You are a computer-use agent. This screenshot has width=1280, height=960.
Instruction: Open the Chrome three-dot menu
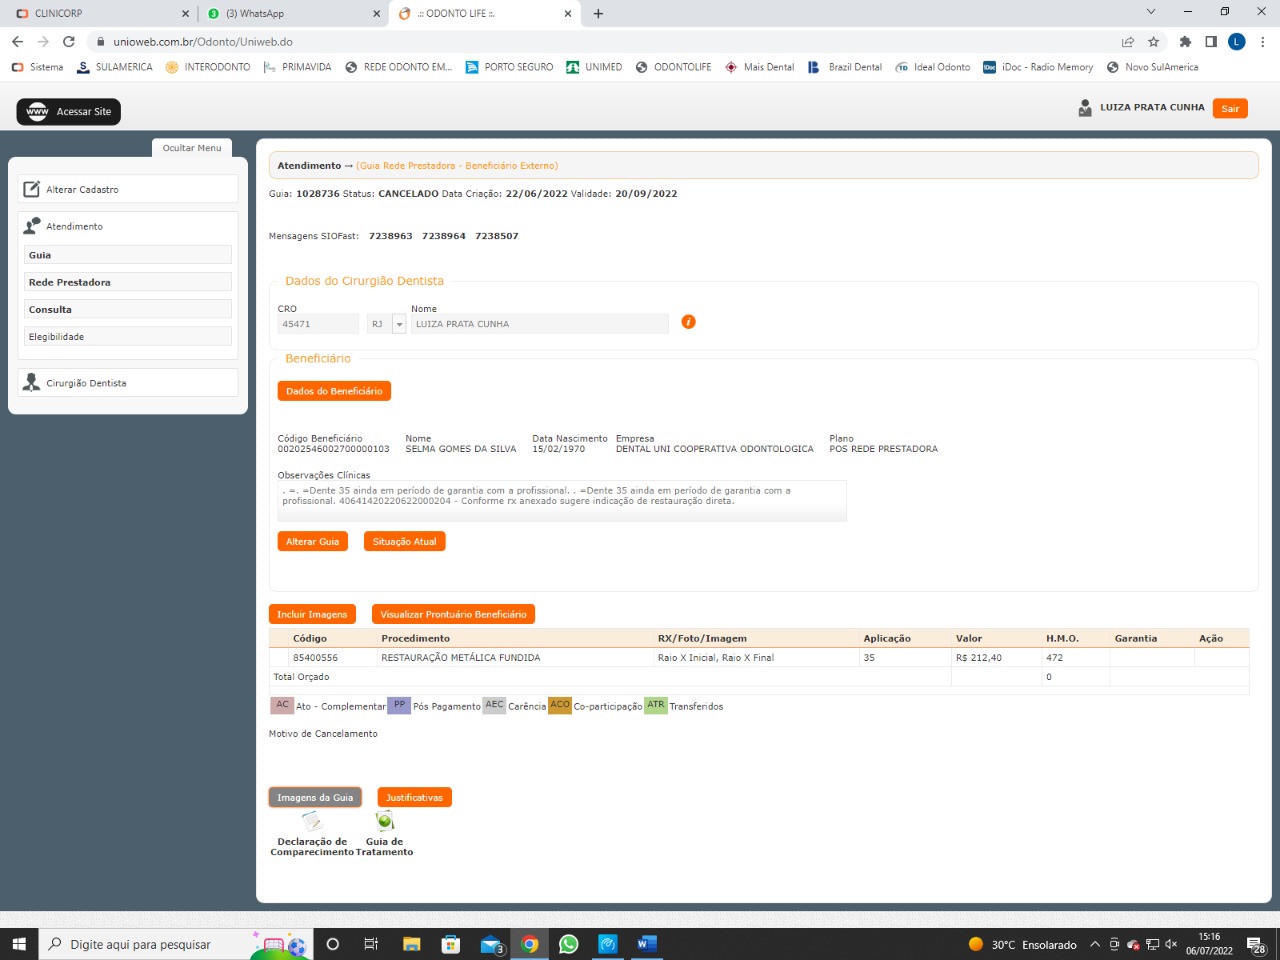(1263, 42)
